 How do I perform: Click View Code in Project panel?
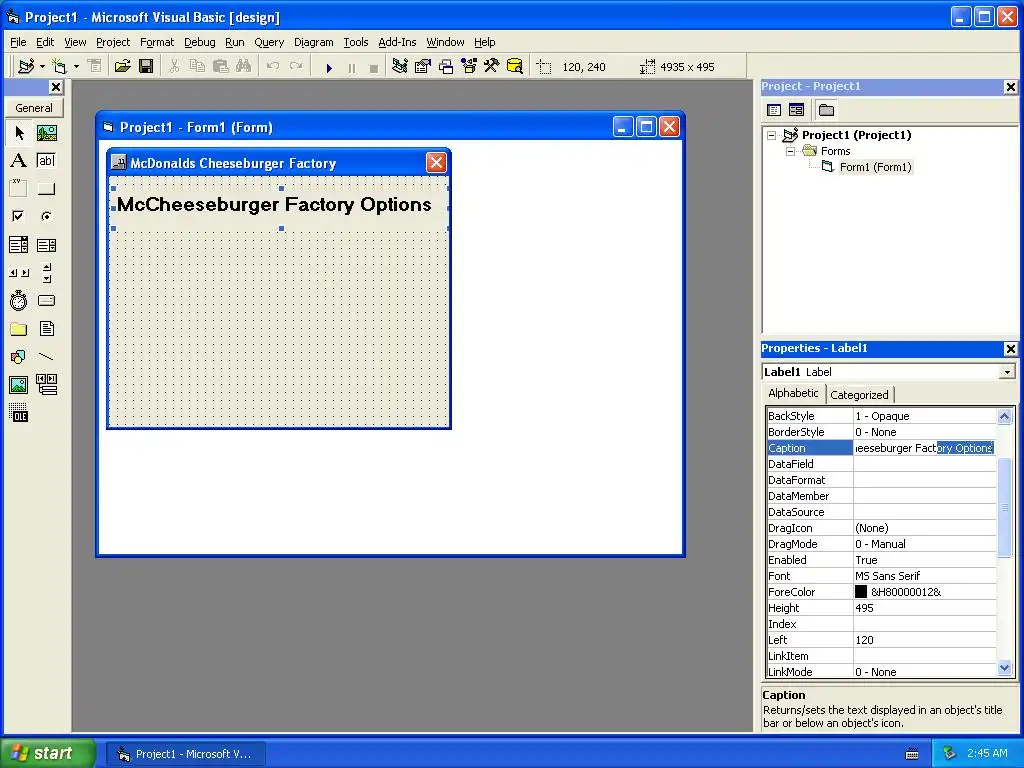click(x=774, y=110)
